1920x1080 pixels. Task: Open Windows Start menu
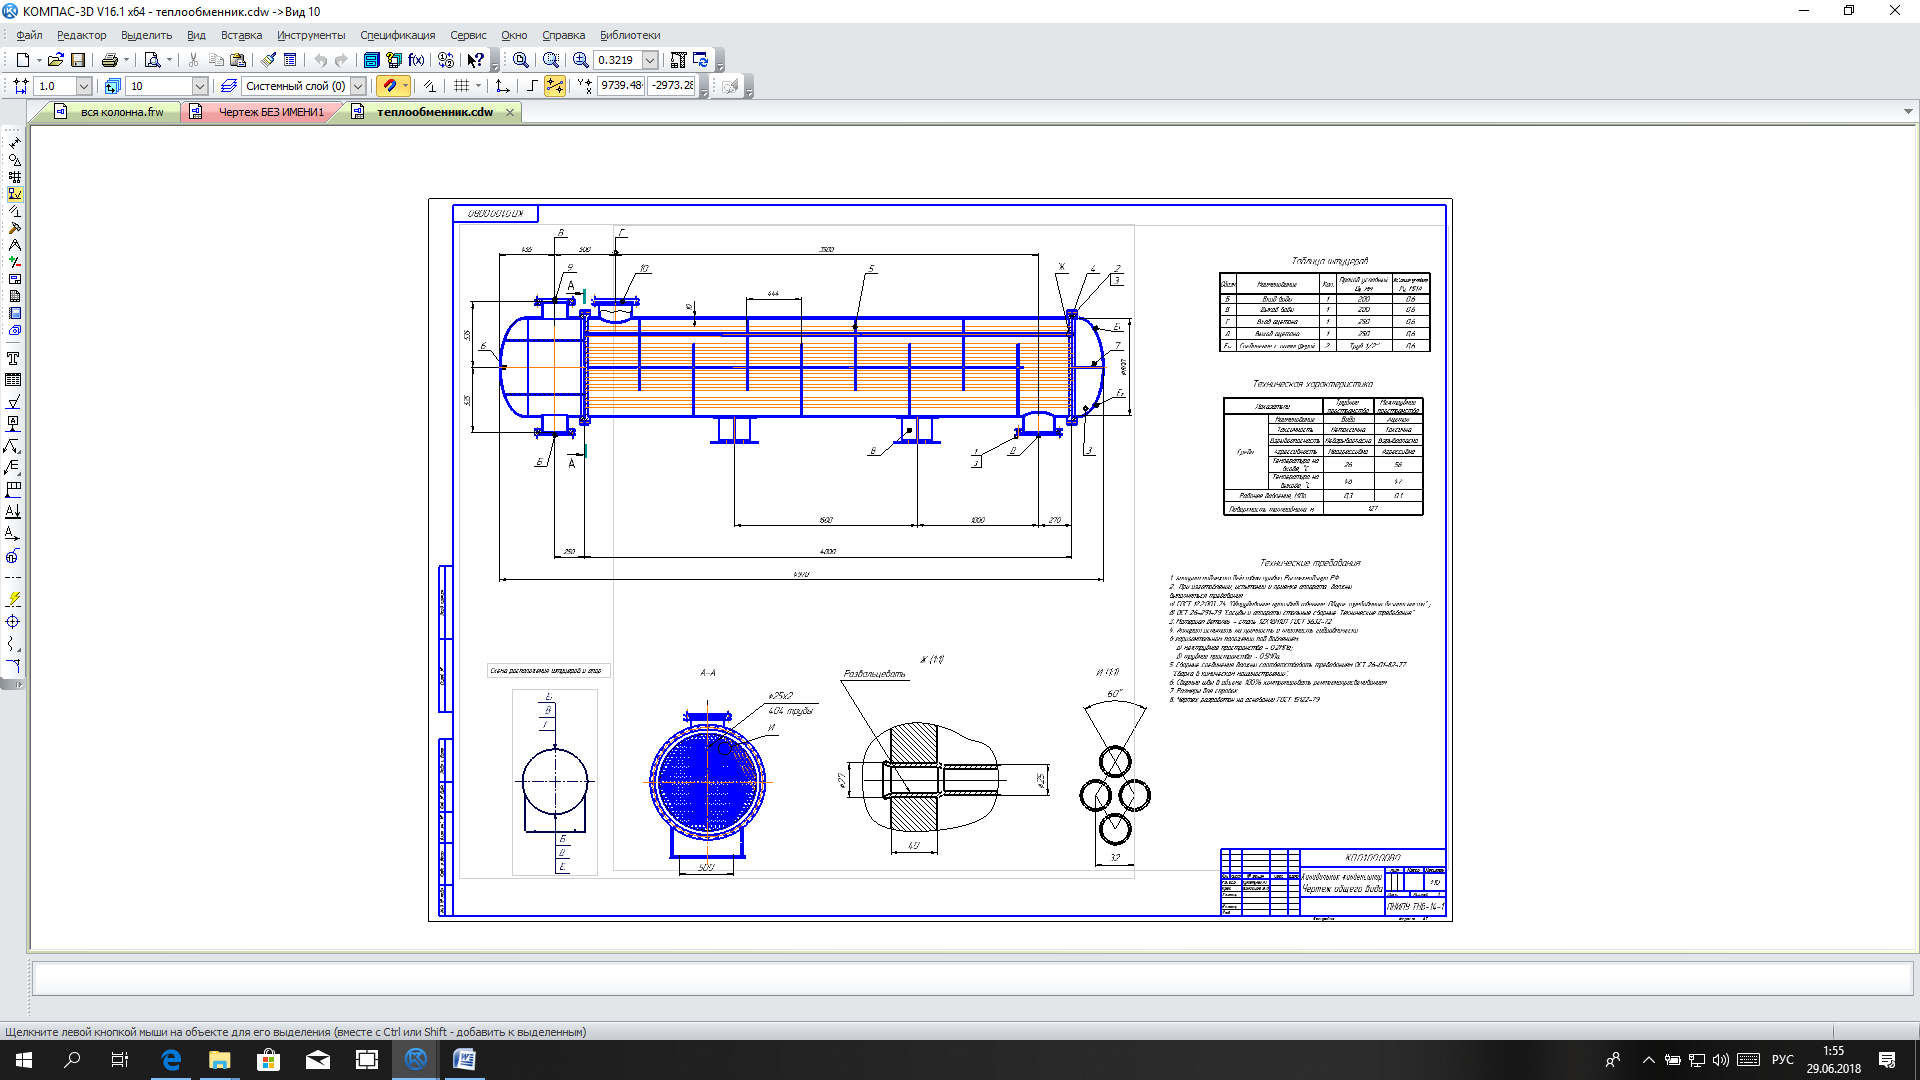pos(24,1060)
